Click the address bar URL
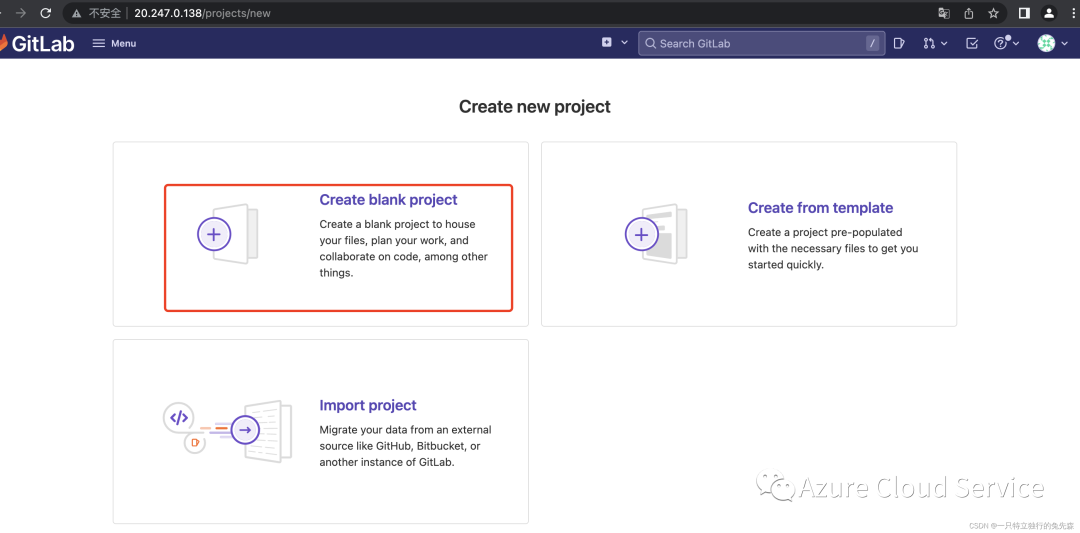1080x533 pixels. [x=202, y=13]
